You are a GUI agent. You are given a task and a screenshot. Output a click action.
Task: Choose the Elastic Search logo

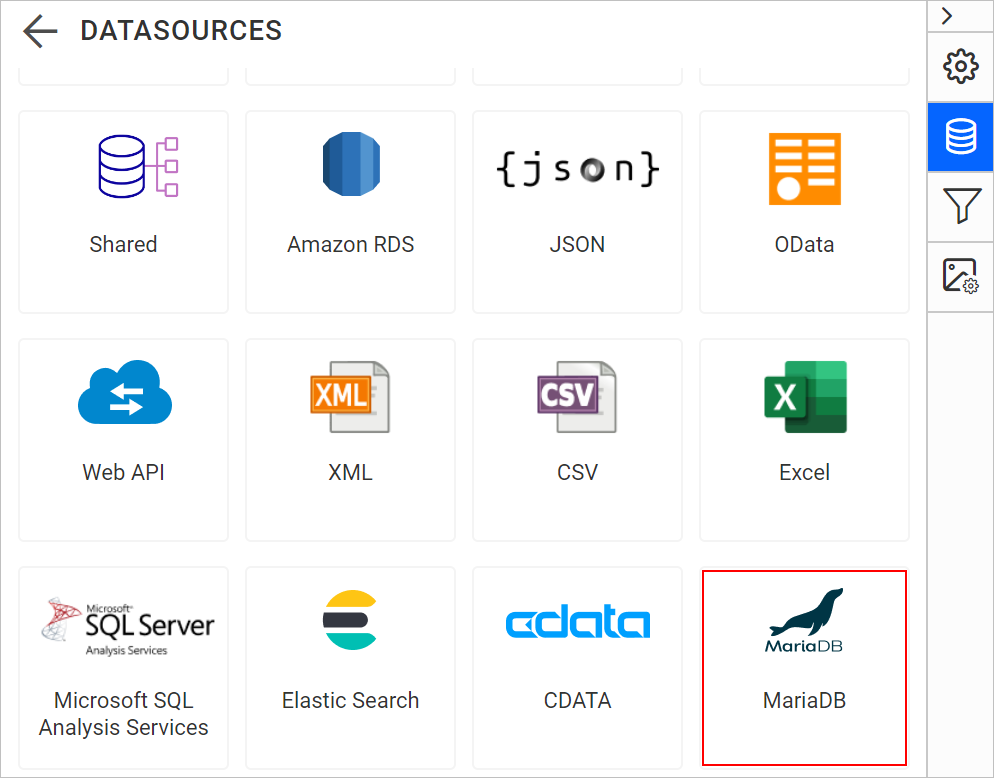coord(351,619)
